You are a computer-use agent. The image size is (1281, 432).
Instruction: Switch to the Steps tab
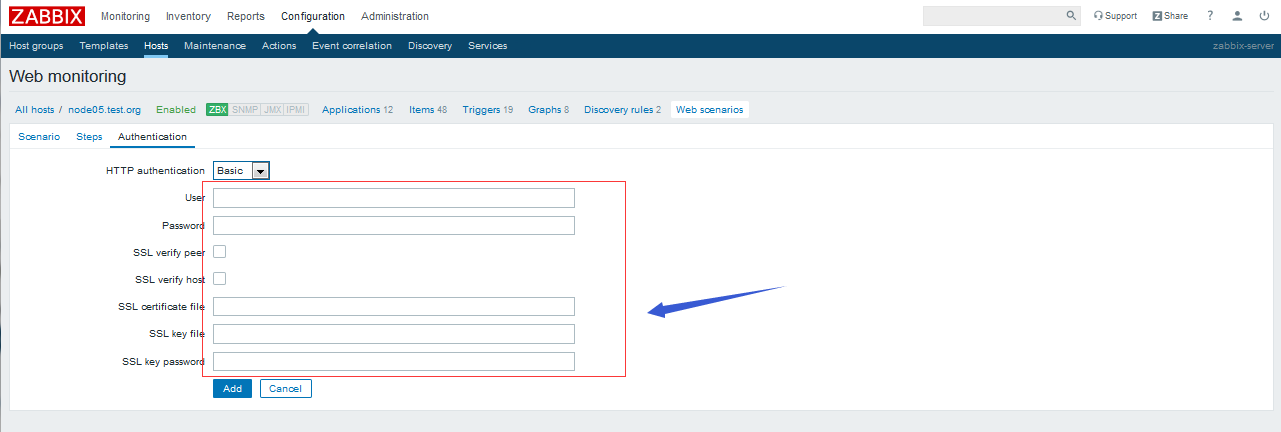click(89, 136)
